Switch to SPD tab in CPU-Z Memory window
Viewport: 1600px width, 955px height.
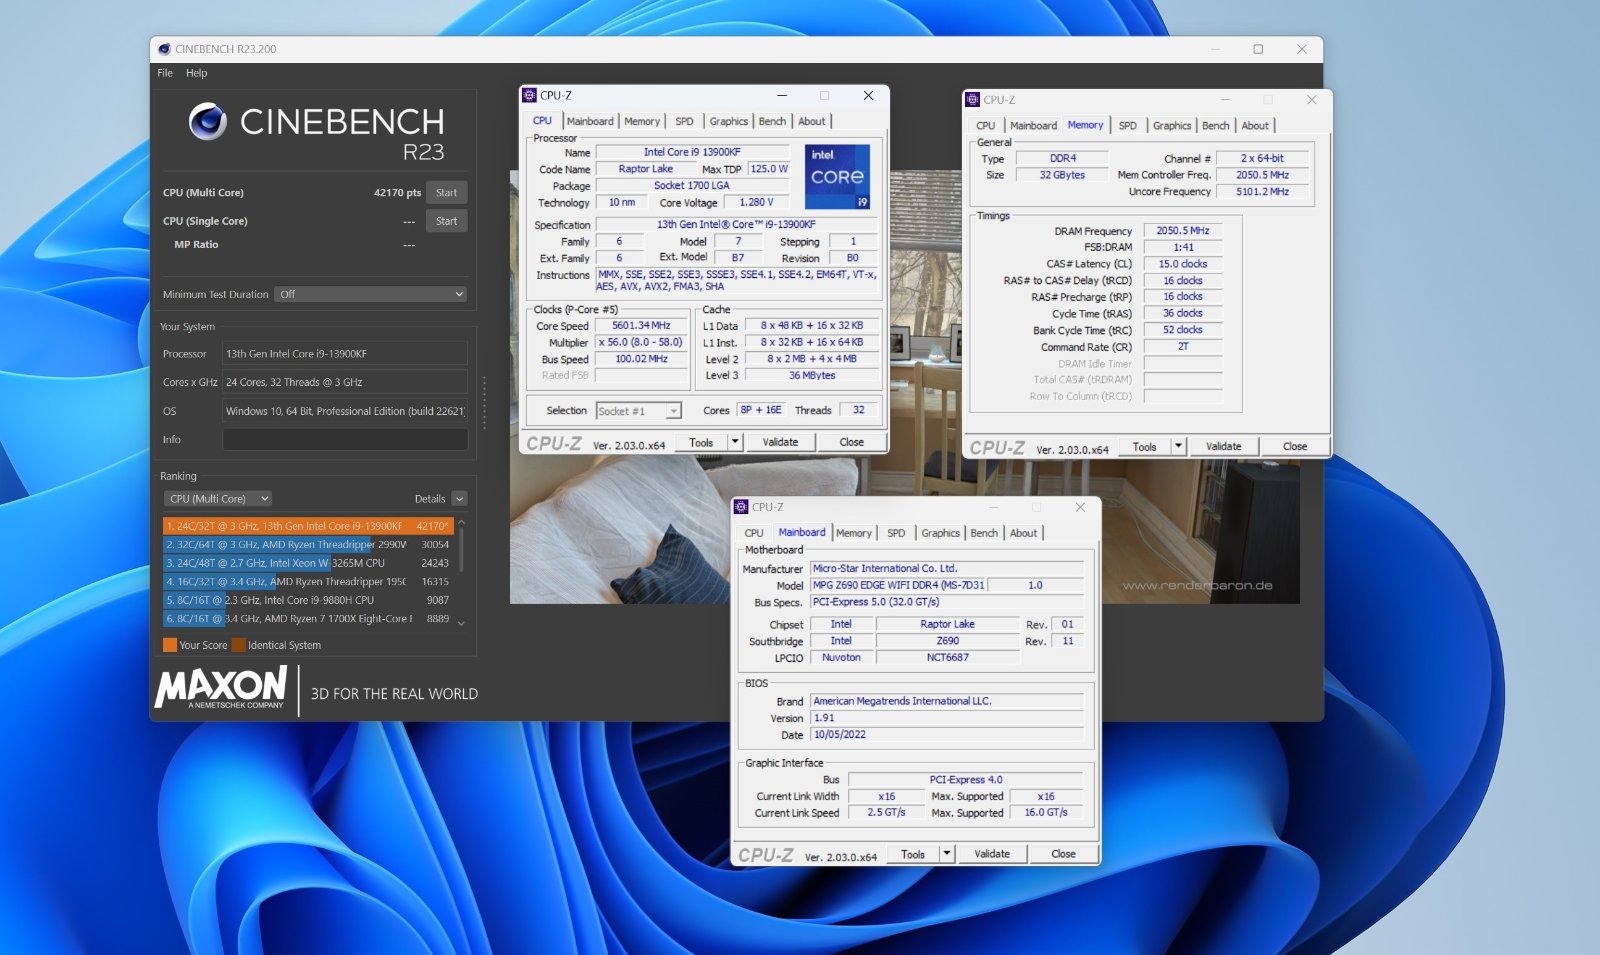[1127, 126]
